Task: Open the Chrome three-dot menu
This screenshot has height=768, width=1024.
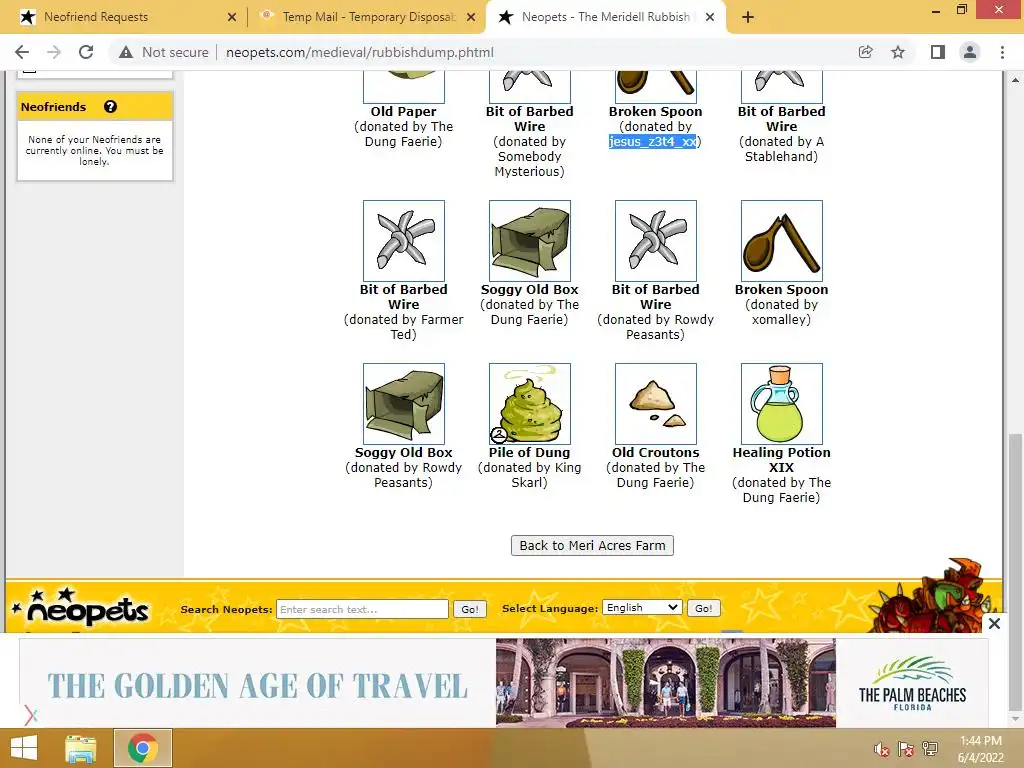Action: pos(1002,52)
